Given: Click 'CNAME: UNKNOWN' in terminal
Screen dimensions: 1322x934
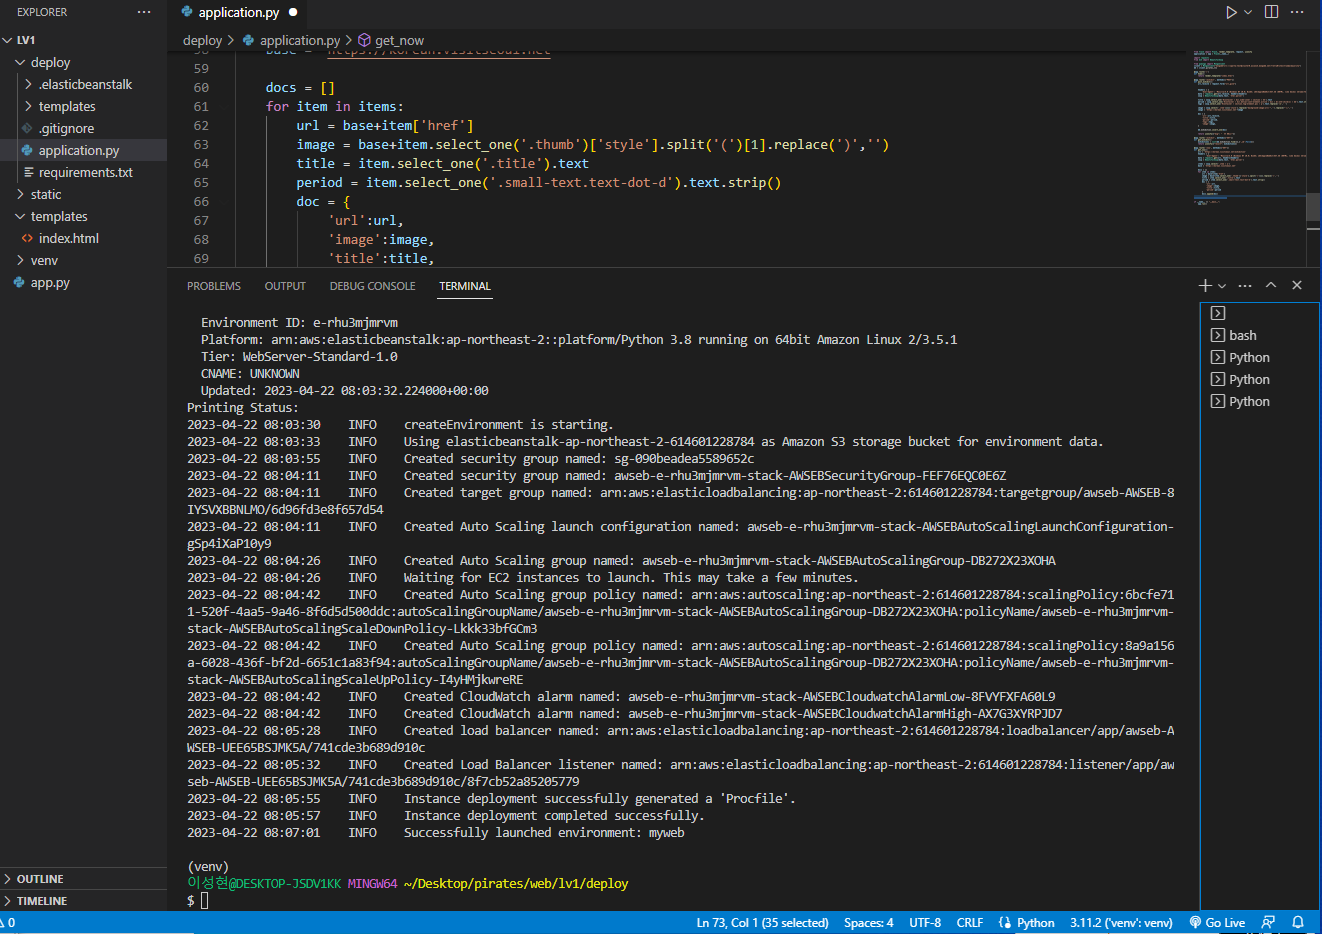Looking at the screenshot, I should 250,373.
